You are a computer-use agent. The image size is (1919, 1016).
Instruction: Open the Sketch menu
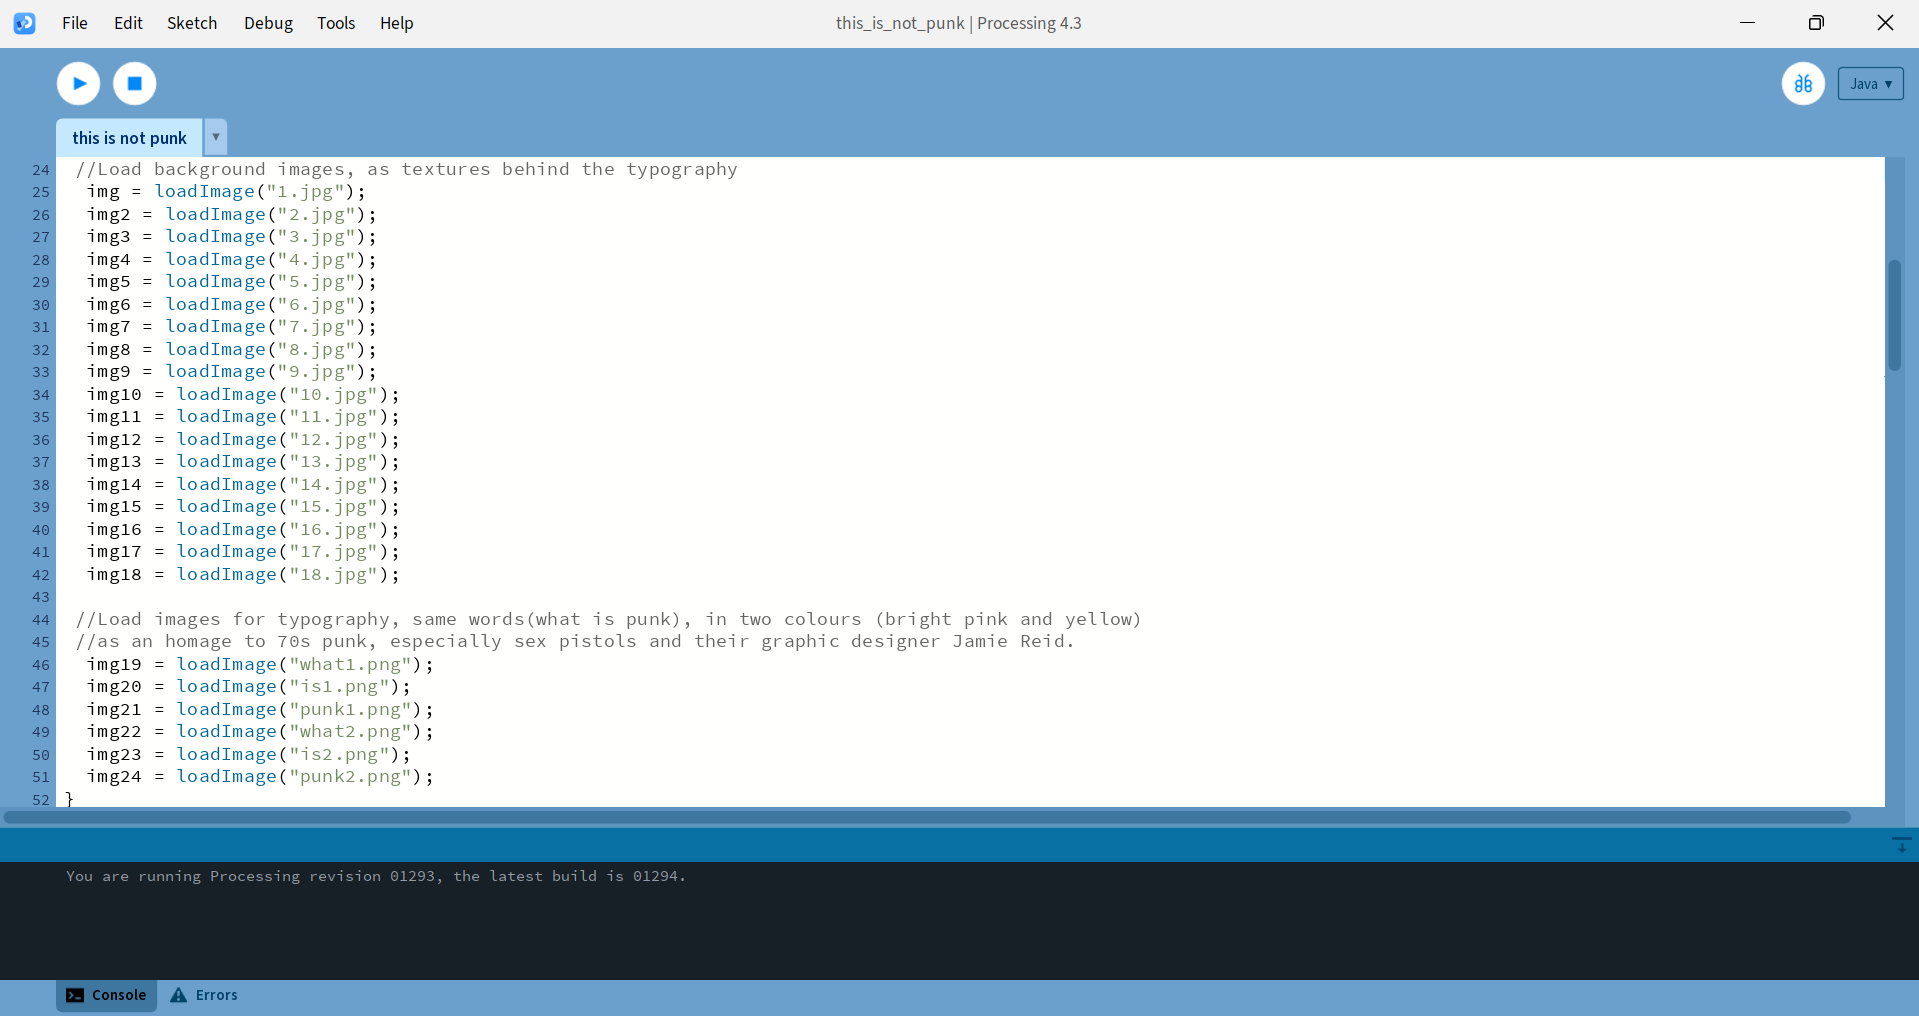coord(192,23)
